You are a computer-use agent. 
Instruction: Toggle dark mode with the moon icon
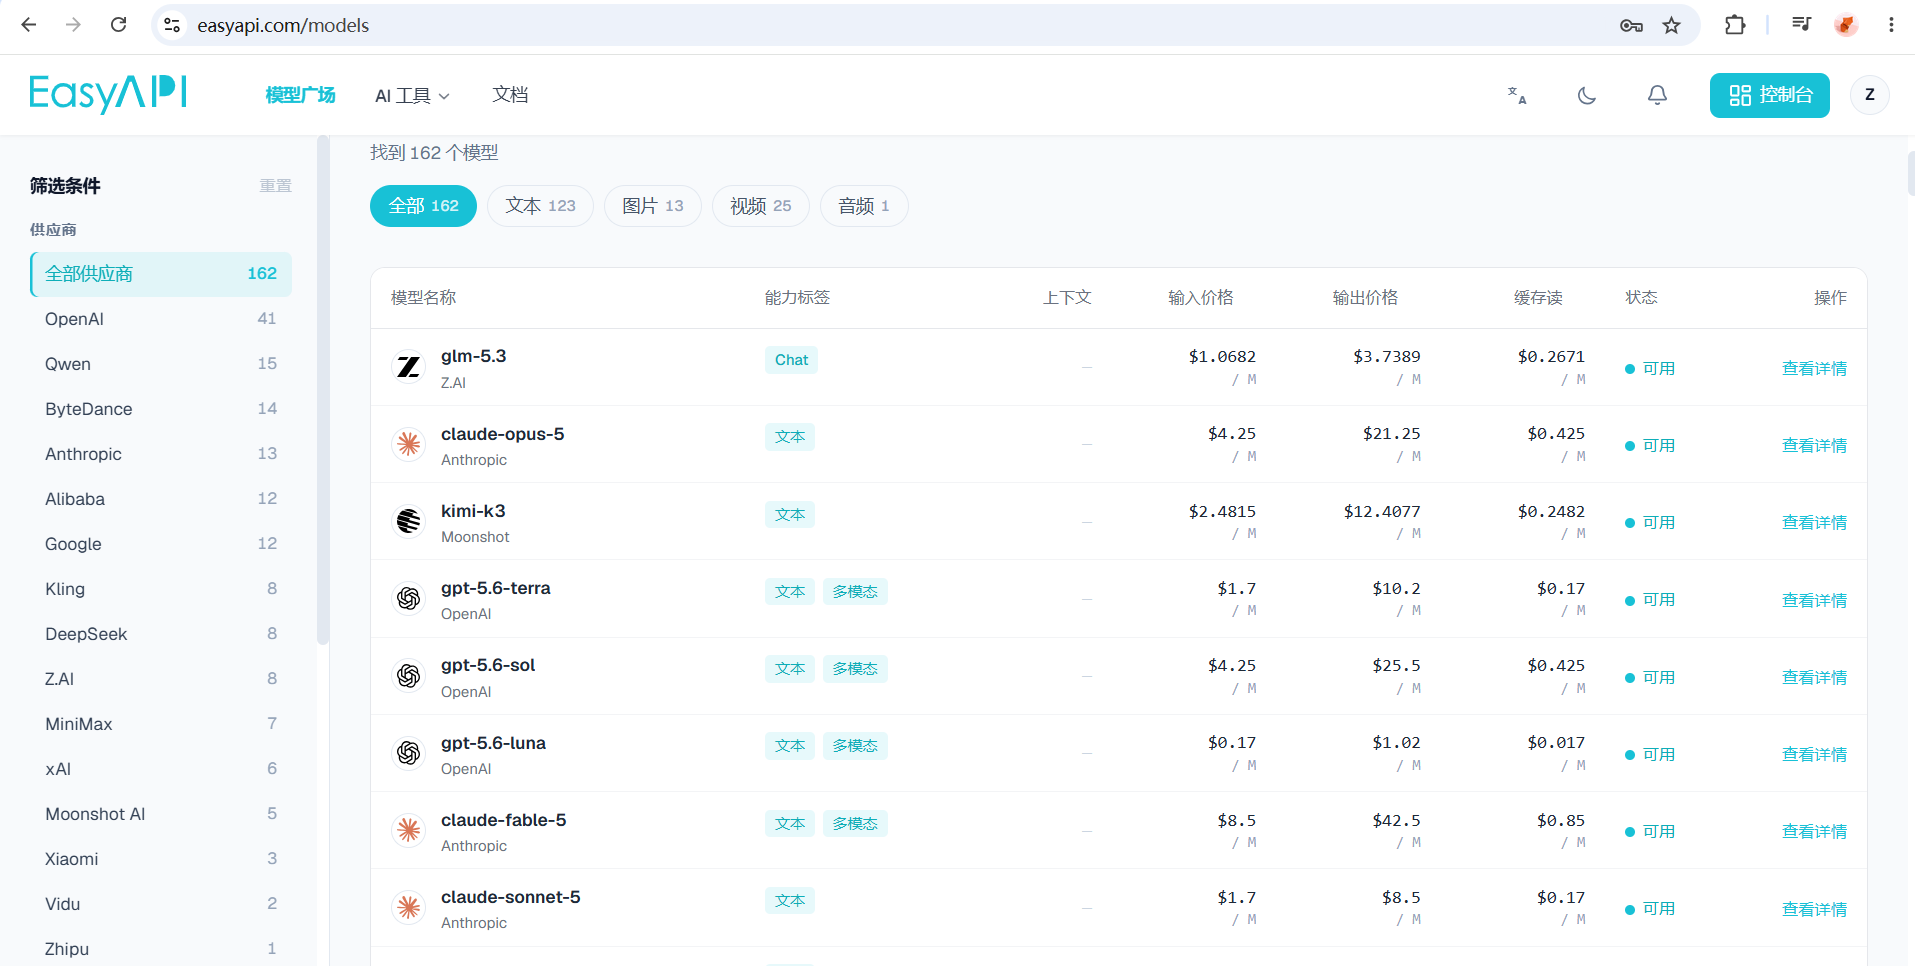point(1587,95)
